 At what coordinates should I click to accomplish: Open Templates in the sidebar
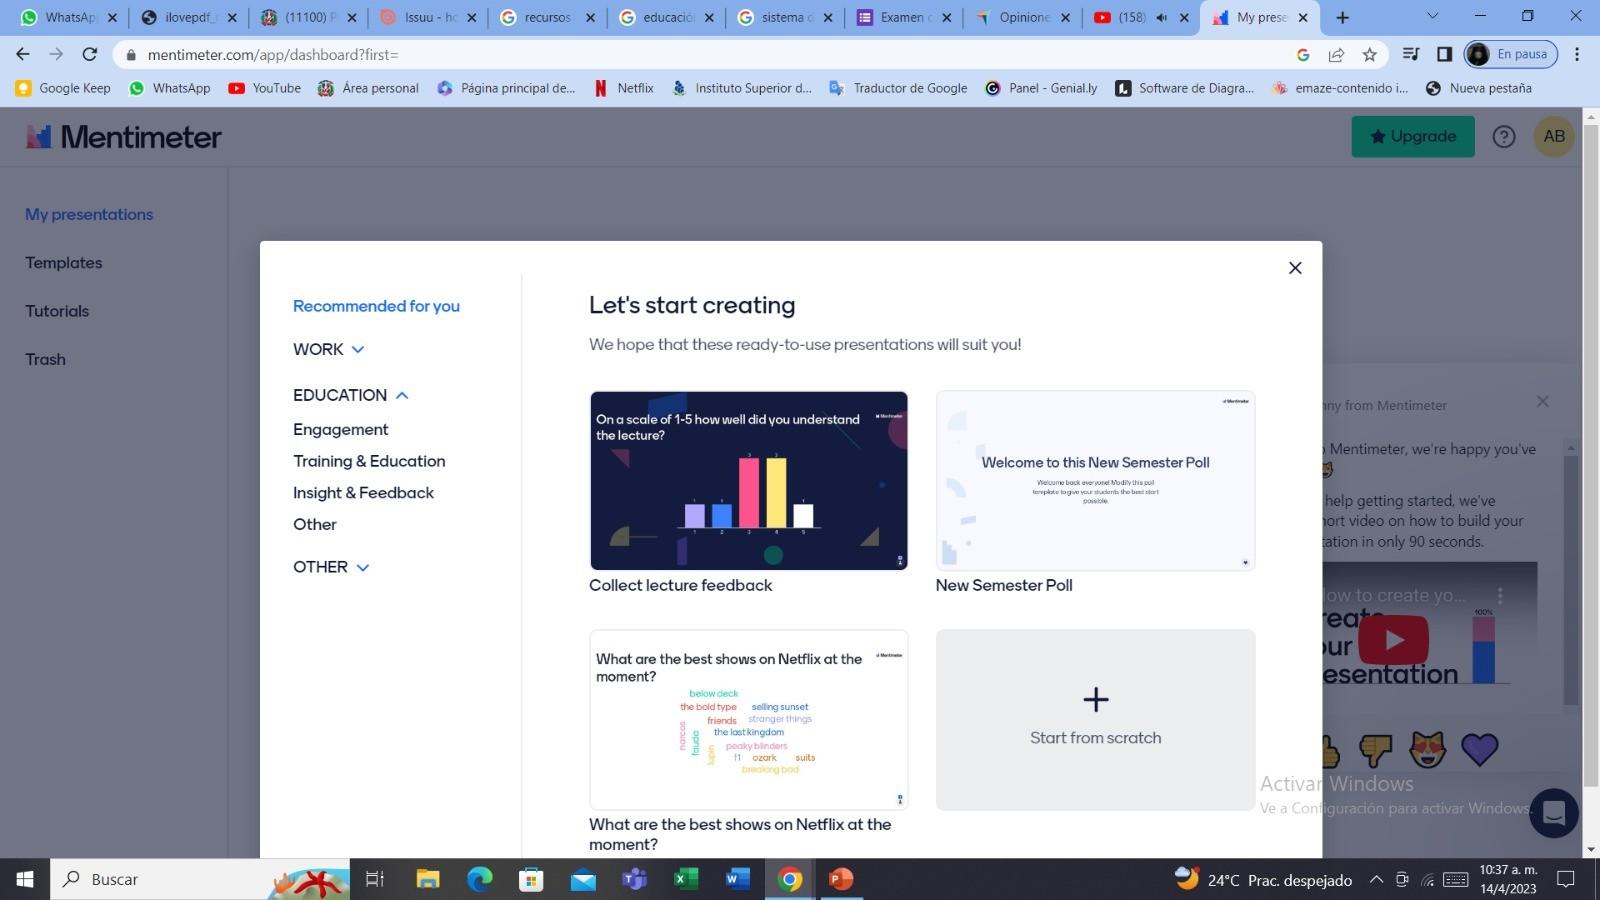pos(64,263)
